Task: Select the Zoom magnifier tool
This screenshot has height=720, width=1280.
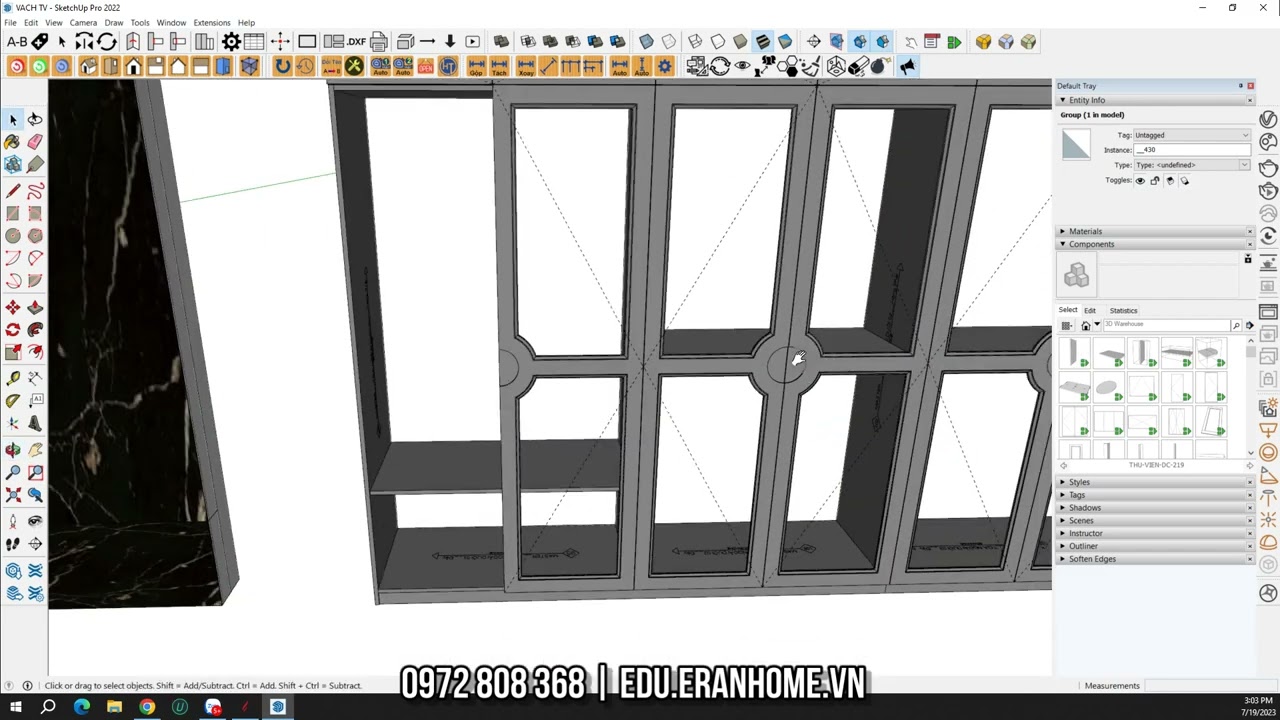Action: pos(13,472)
